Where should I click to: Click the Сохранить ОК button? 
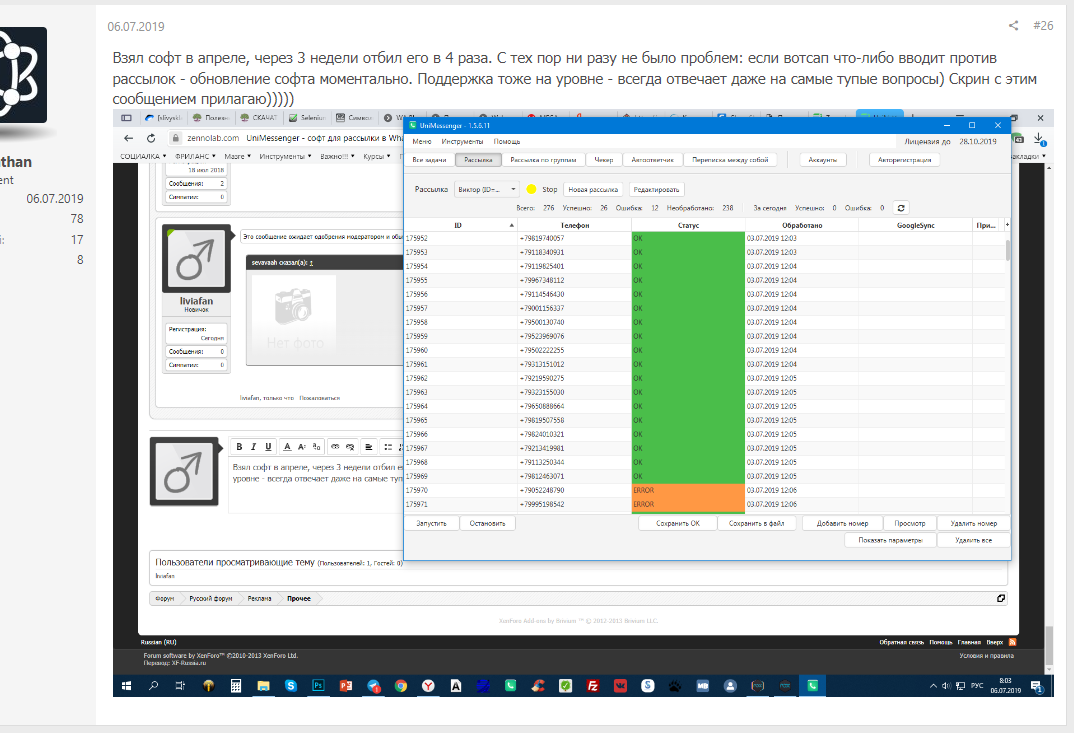tap(677, 523)
